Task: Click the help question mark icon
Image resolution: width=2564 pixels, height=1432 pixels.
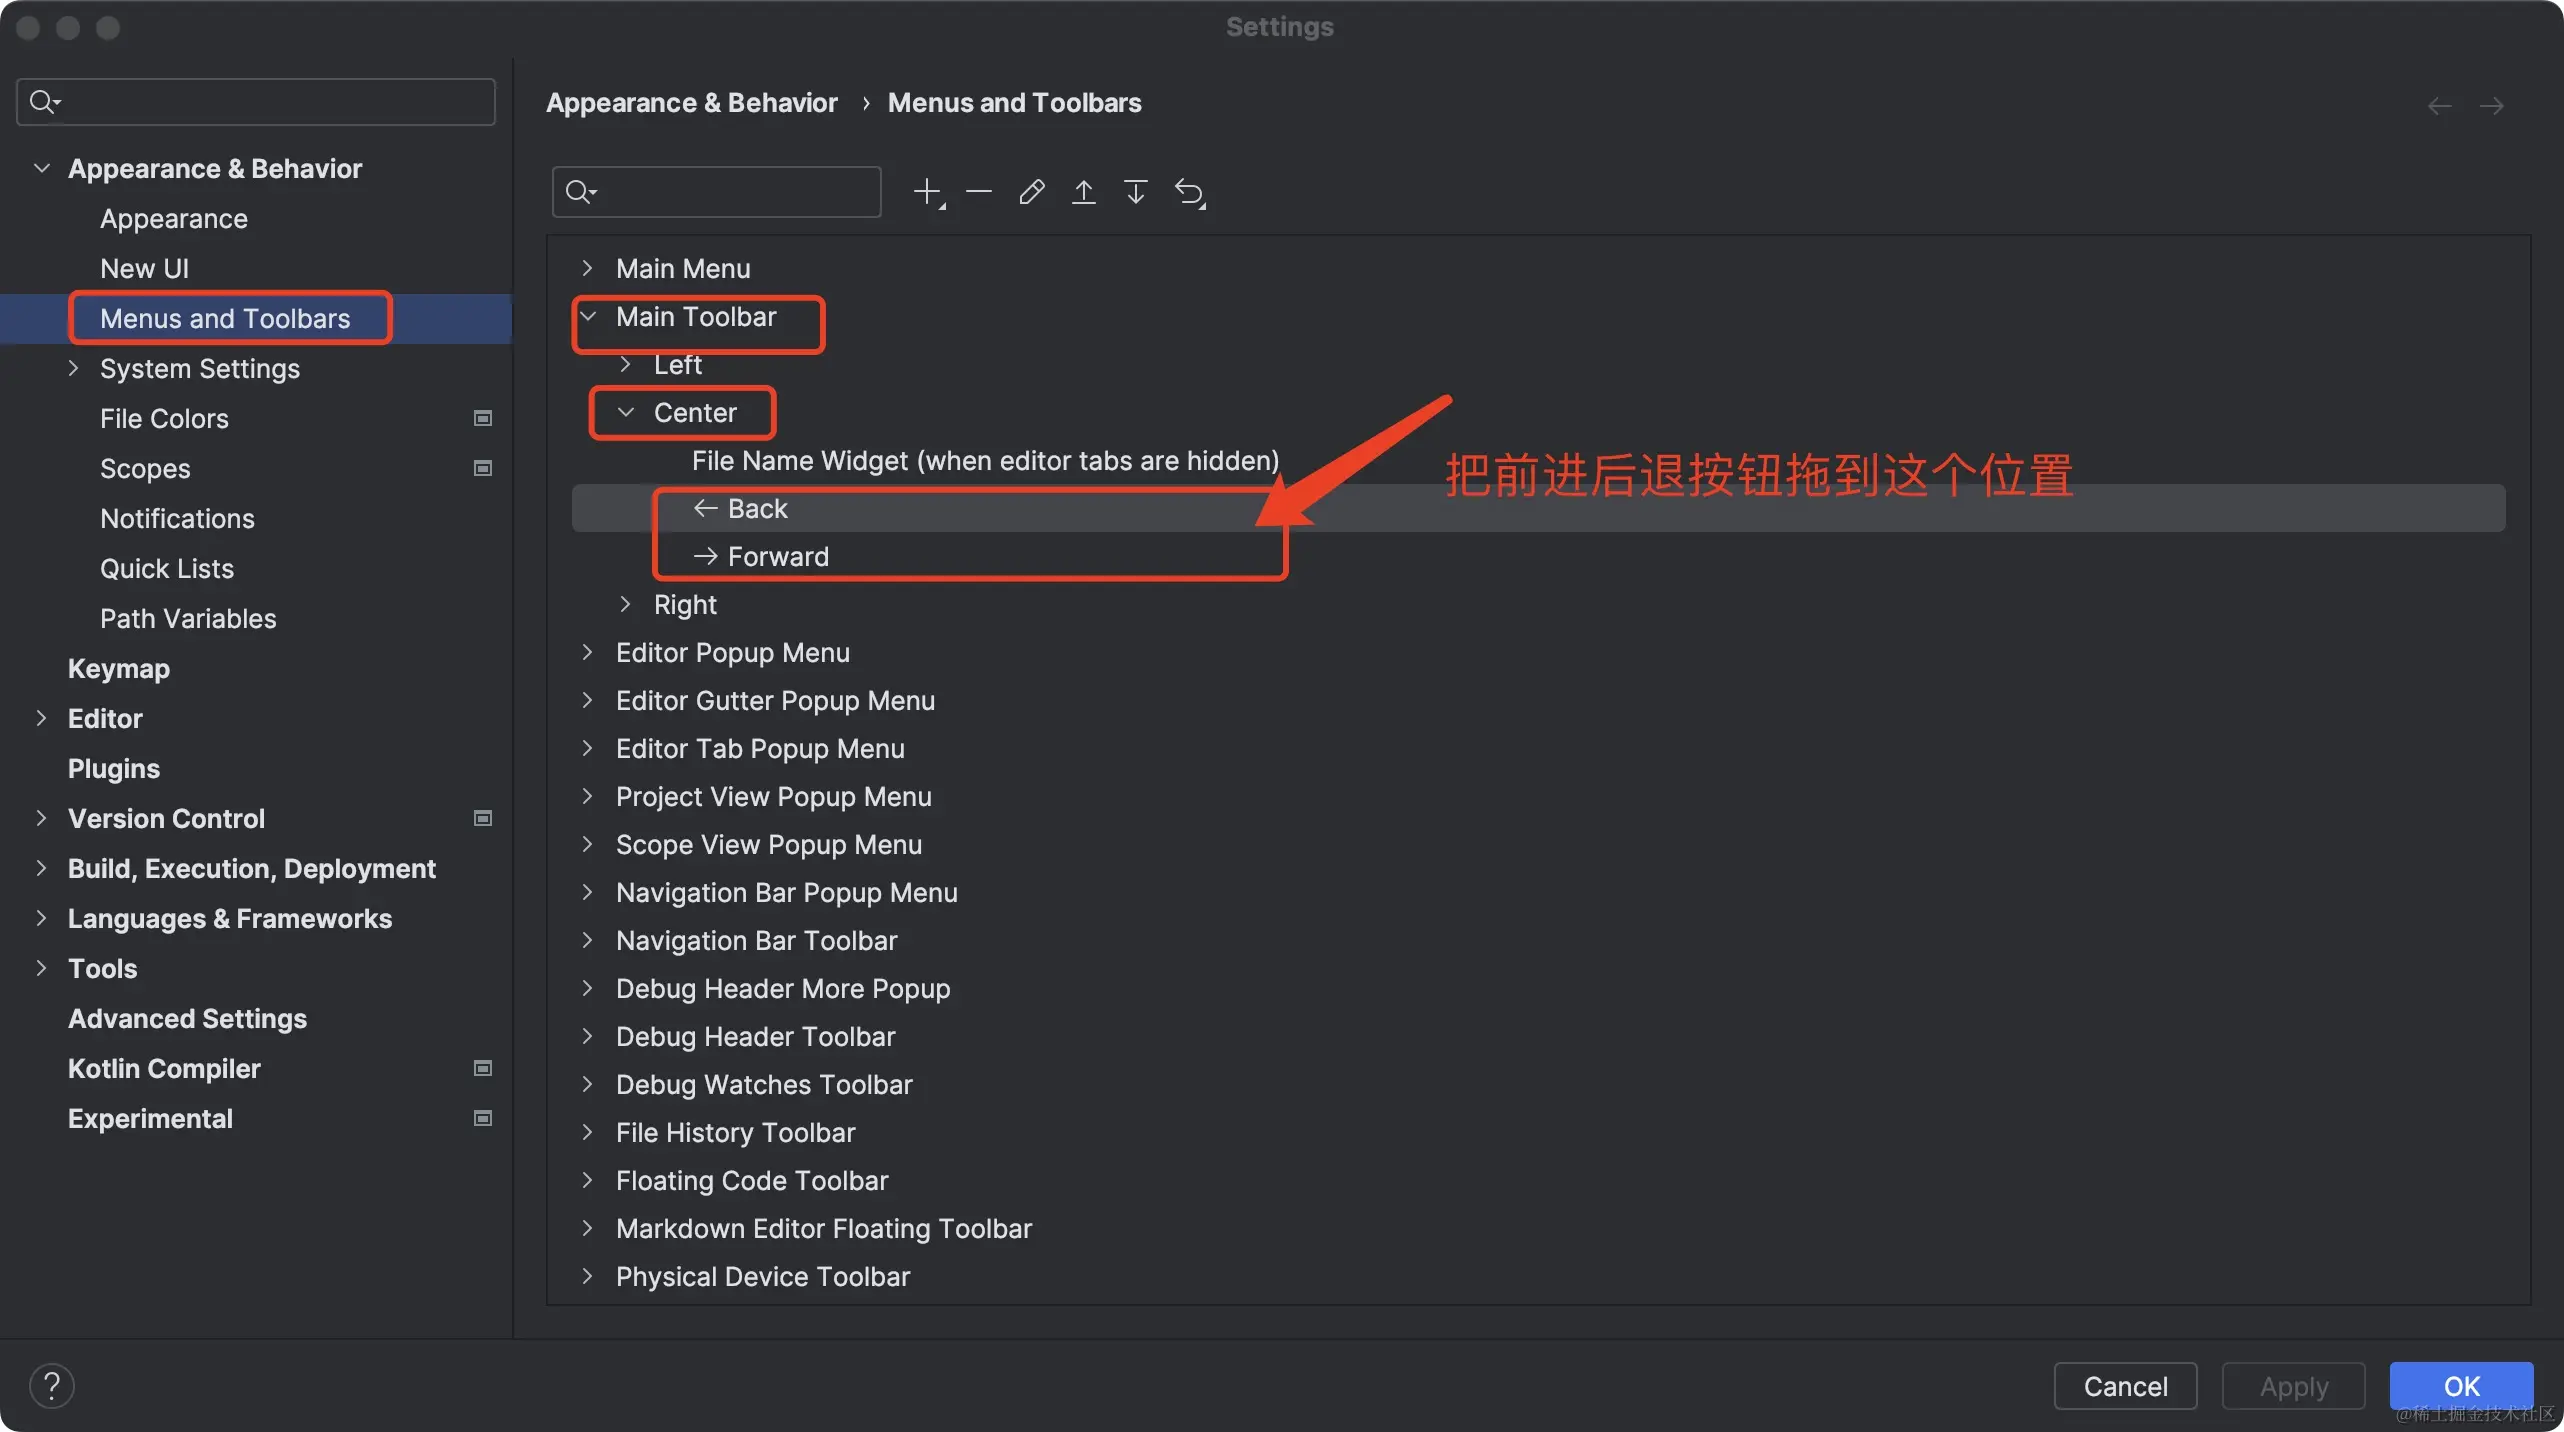Action: [52, 1386]
